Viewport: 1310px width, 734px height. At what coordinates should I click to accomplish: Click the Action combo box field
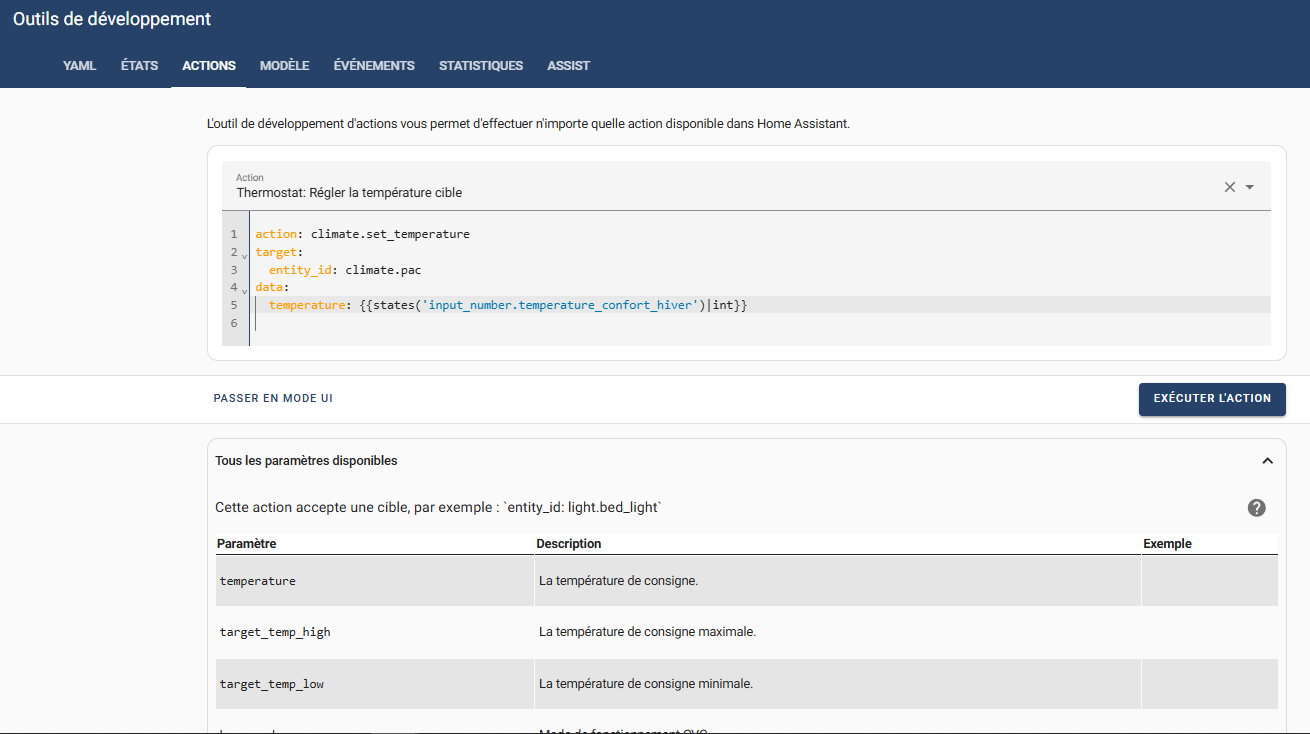pyautogui.click(x=746, y=186)
